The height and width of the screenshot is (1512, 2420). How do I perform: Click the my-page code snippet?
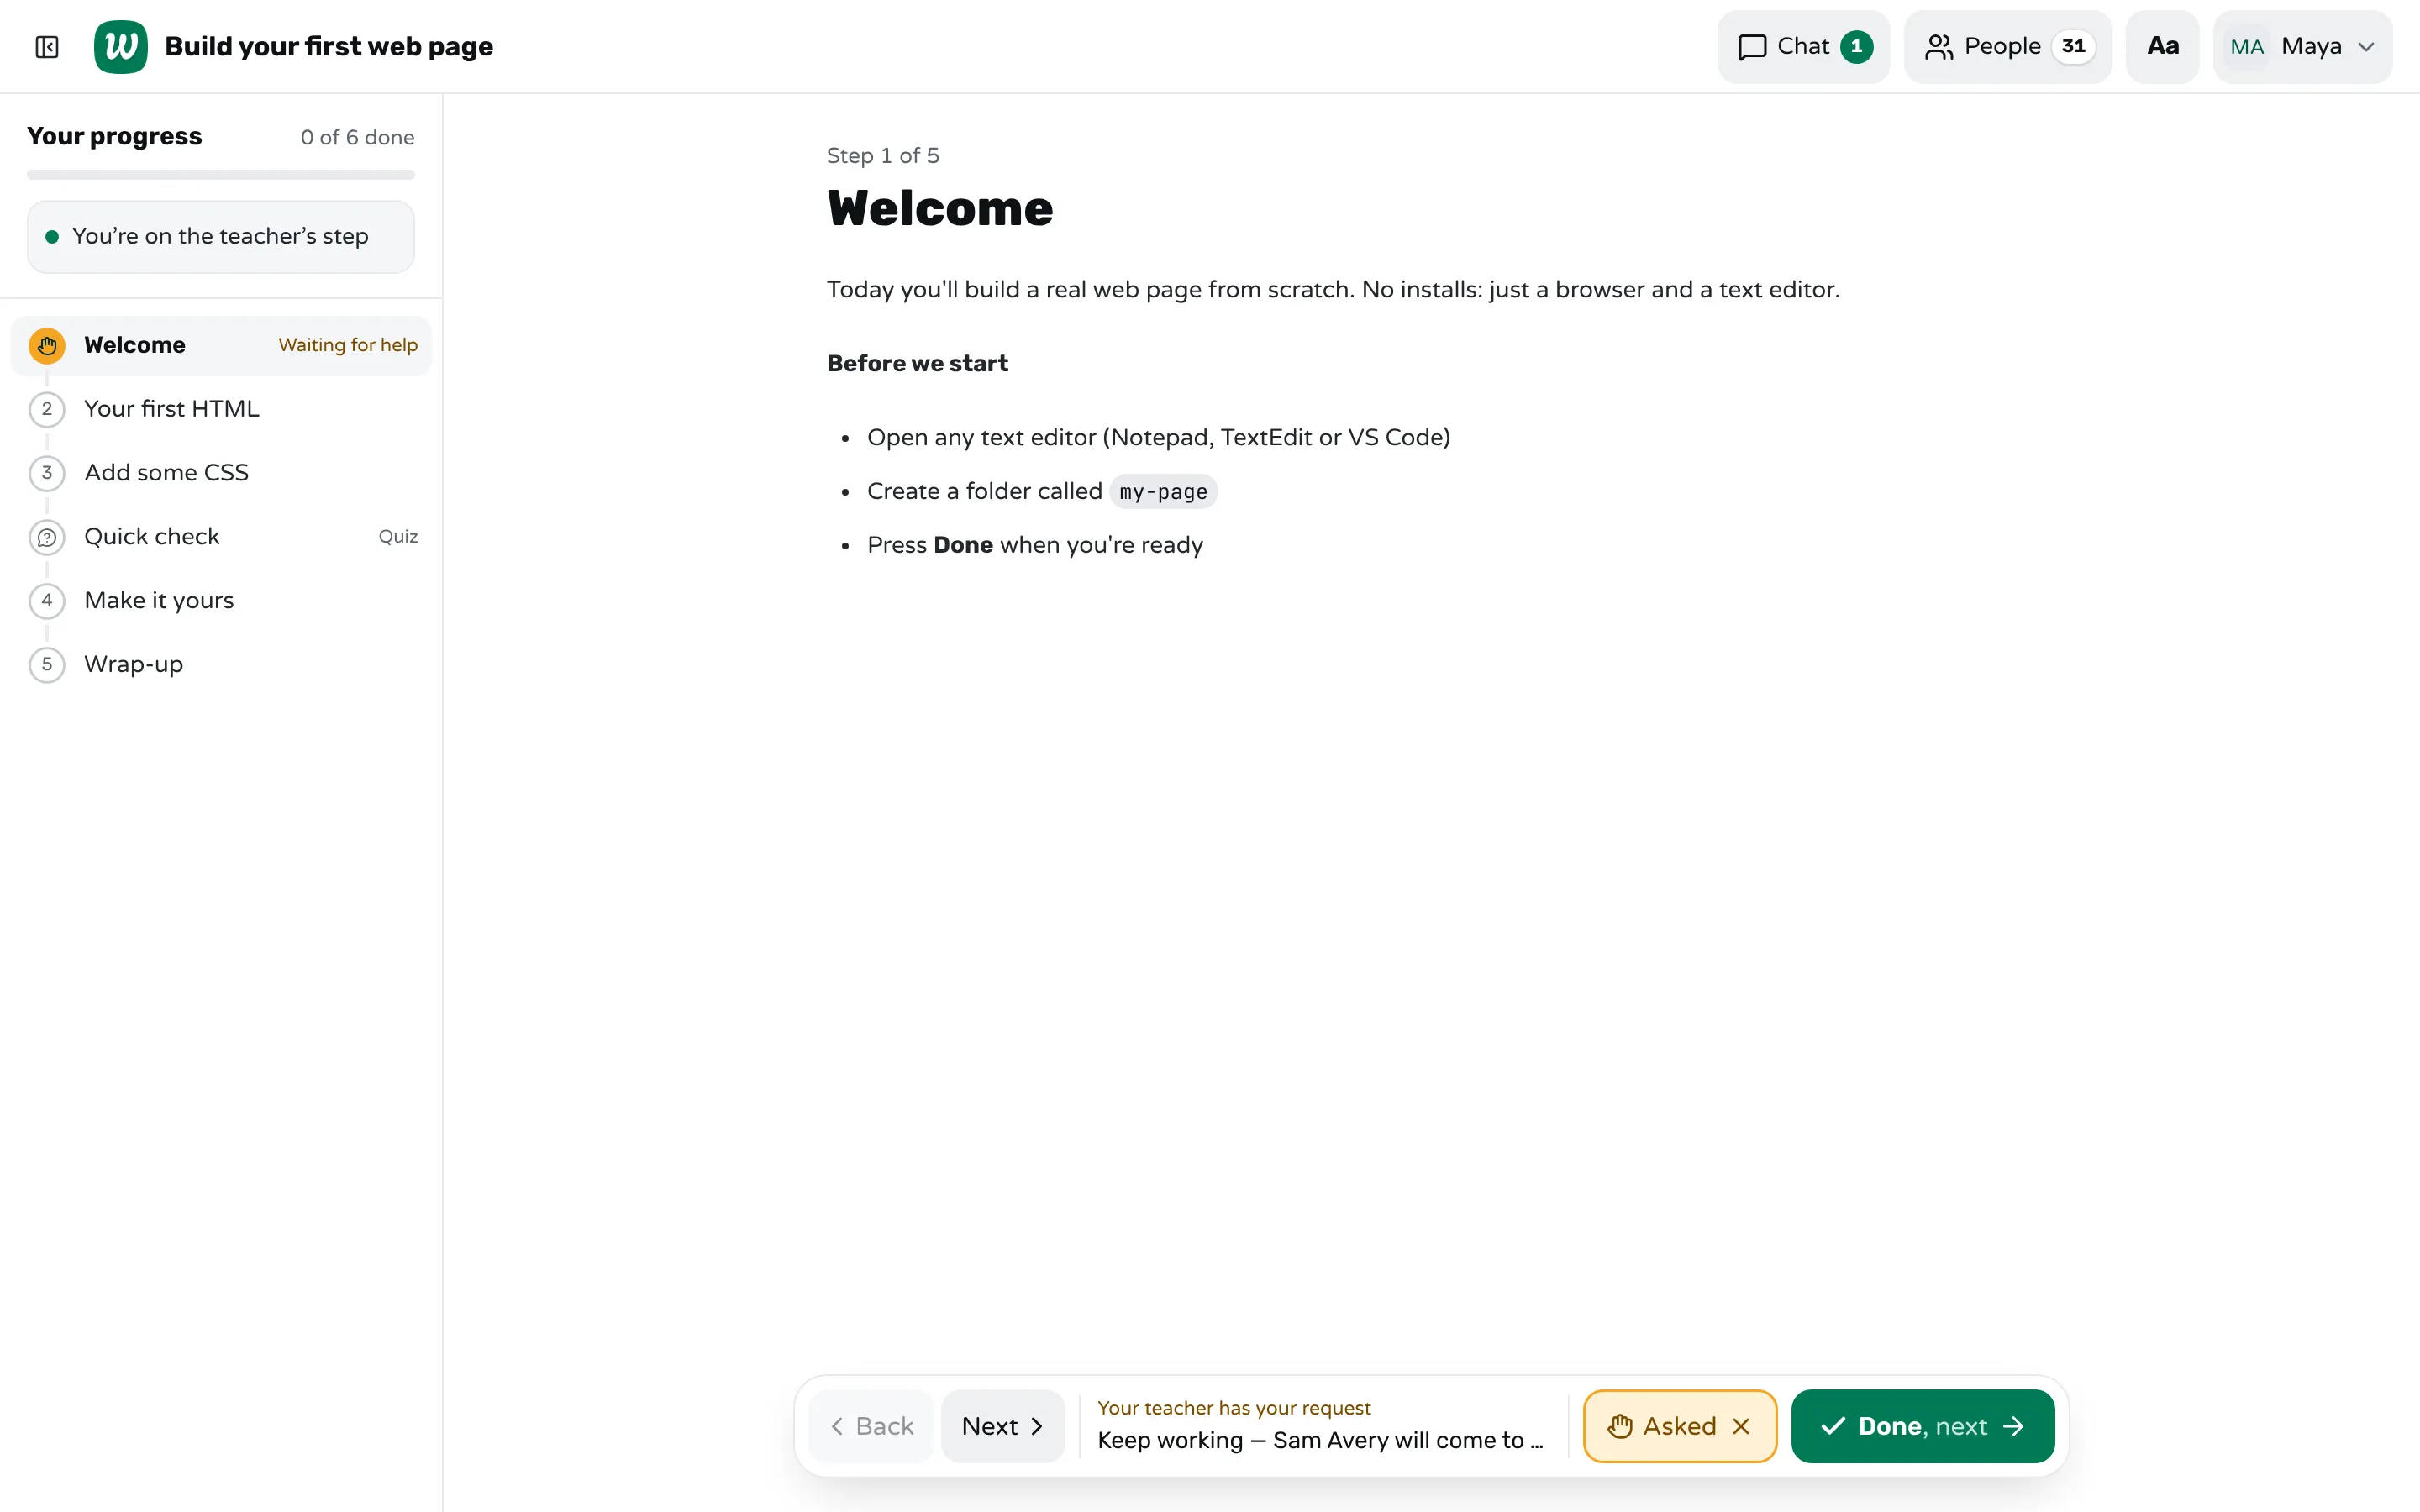(x=1163, y=492)
